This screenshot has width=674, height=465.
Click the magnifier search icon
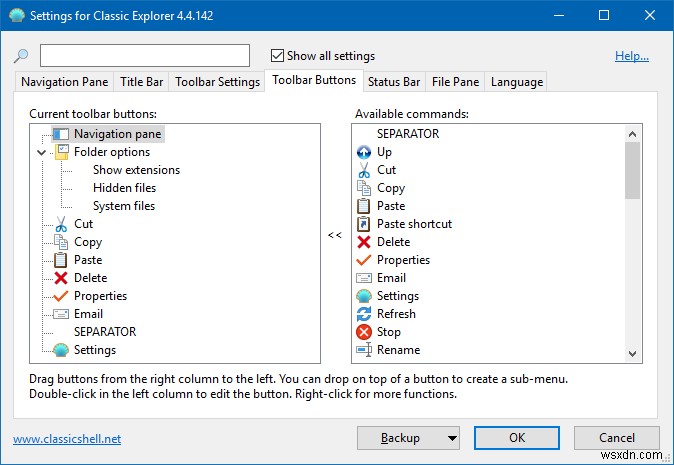click(22, 56)
